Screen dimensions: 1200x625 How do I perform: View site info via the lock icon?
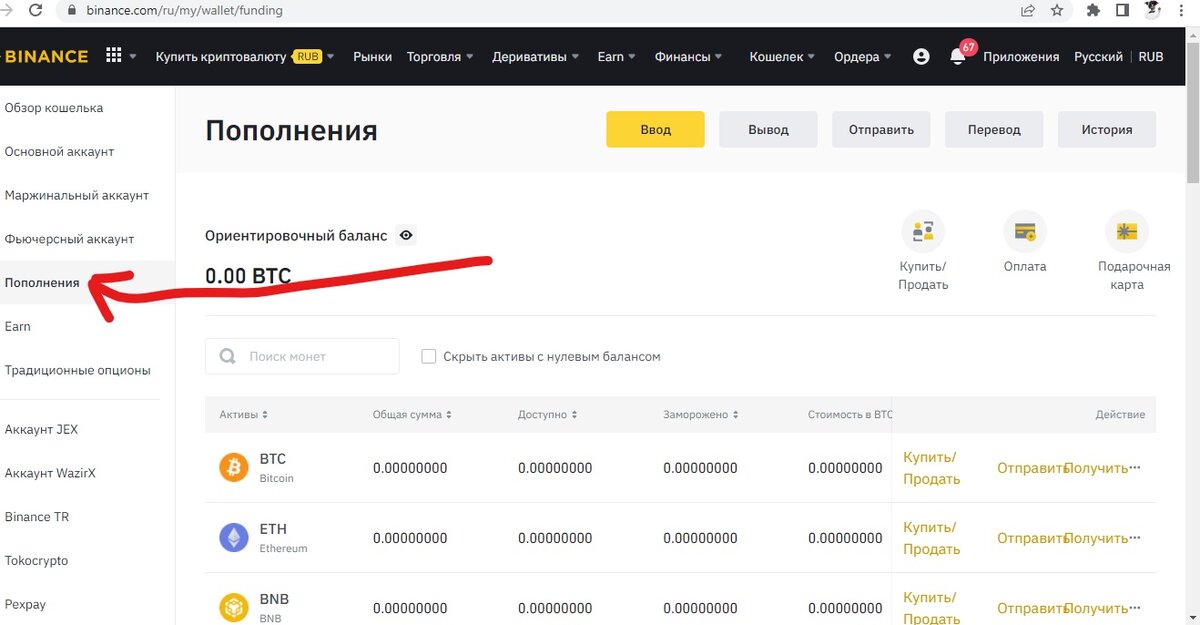71,11
